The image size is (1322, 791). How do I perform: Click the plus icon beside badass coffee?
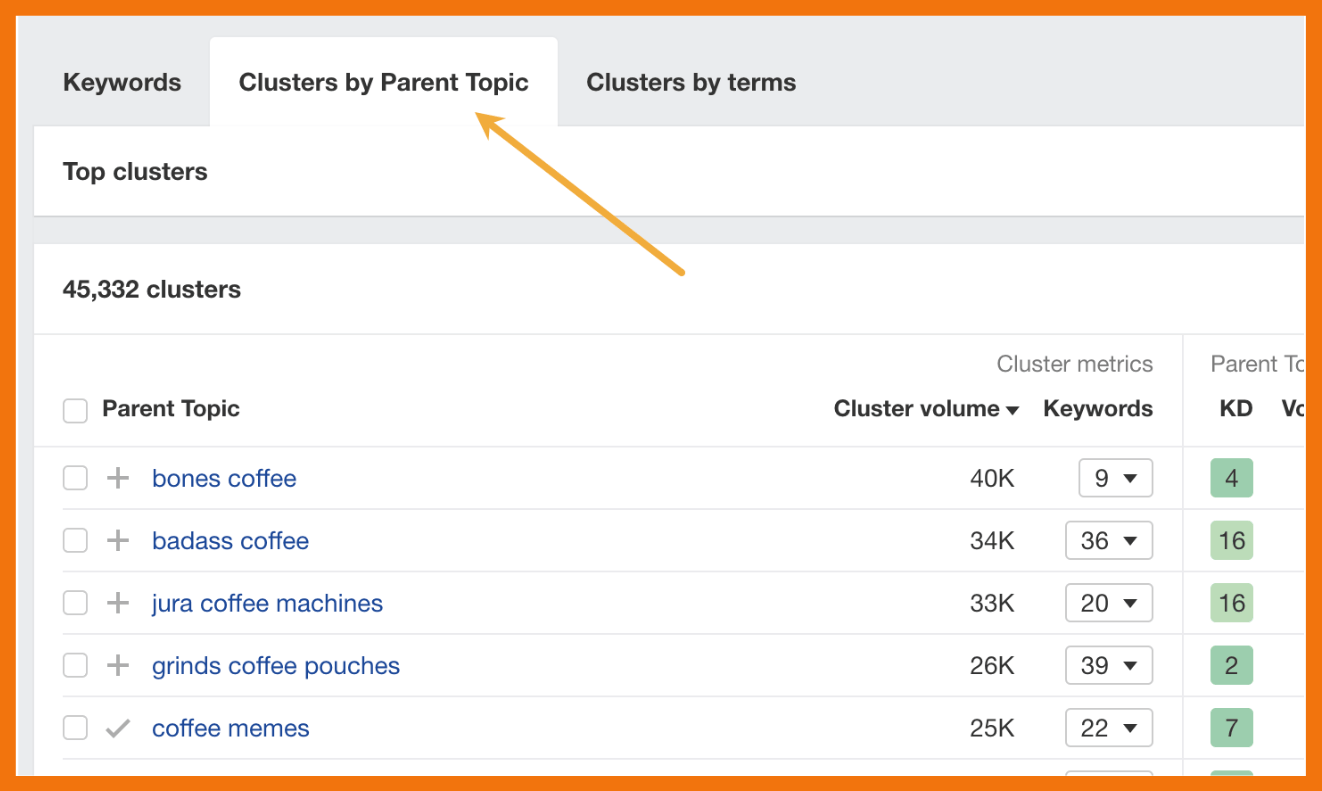click(x=117, y=540)
